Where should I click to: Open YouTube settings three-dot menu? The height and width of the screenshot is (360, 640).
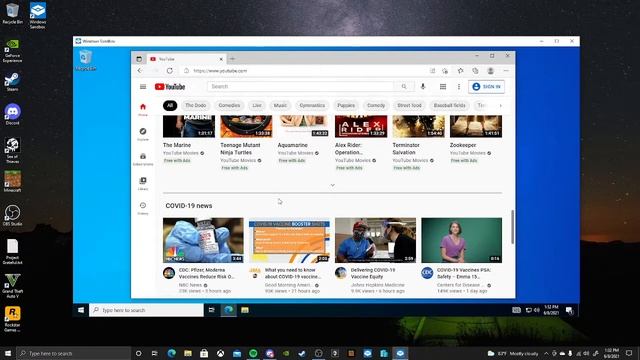pyautogui.click(x=459, y=87)
